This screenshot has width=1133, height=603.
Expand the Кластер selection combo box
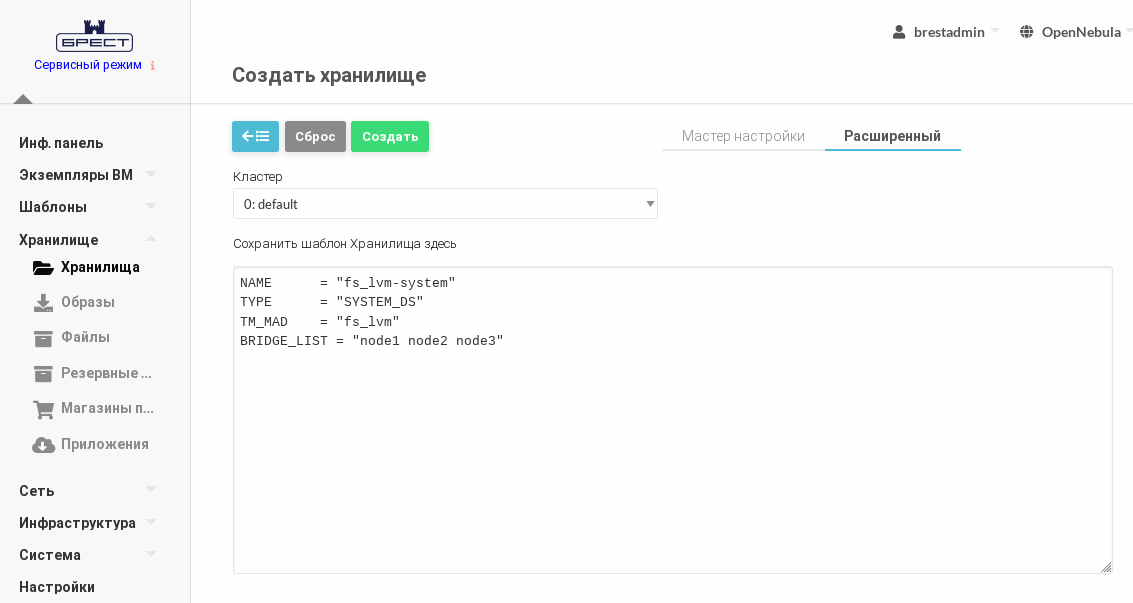click(x=445, y=204)
